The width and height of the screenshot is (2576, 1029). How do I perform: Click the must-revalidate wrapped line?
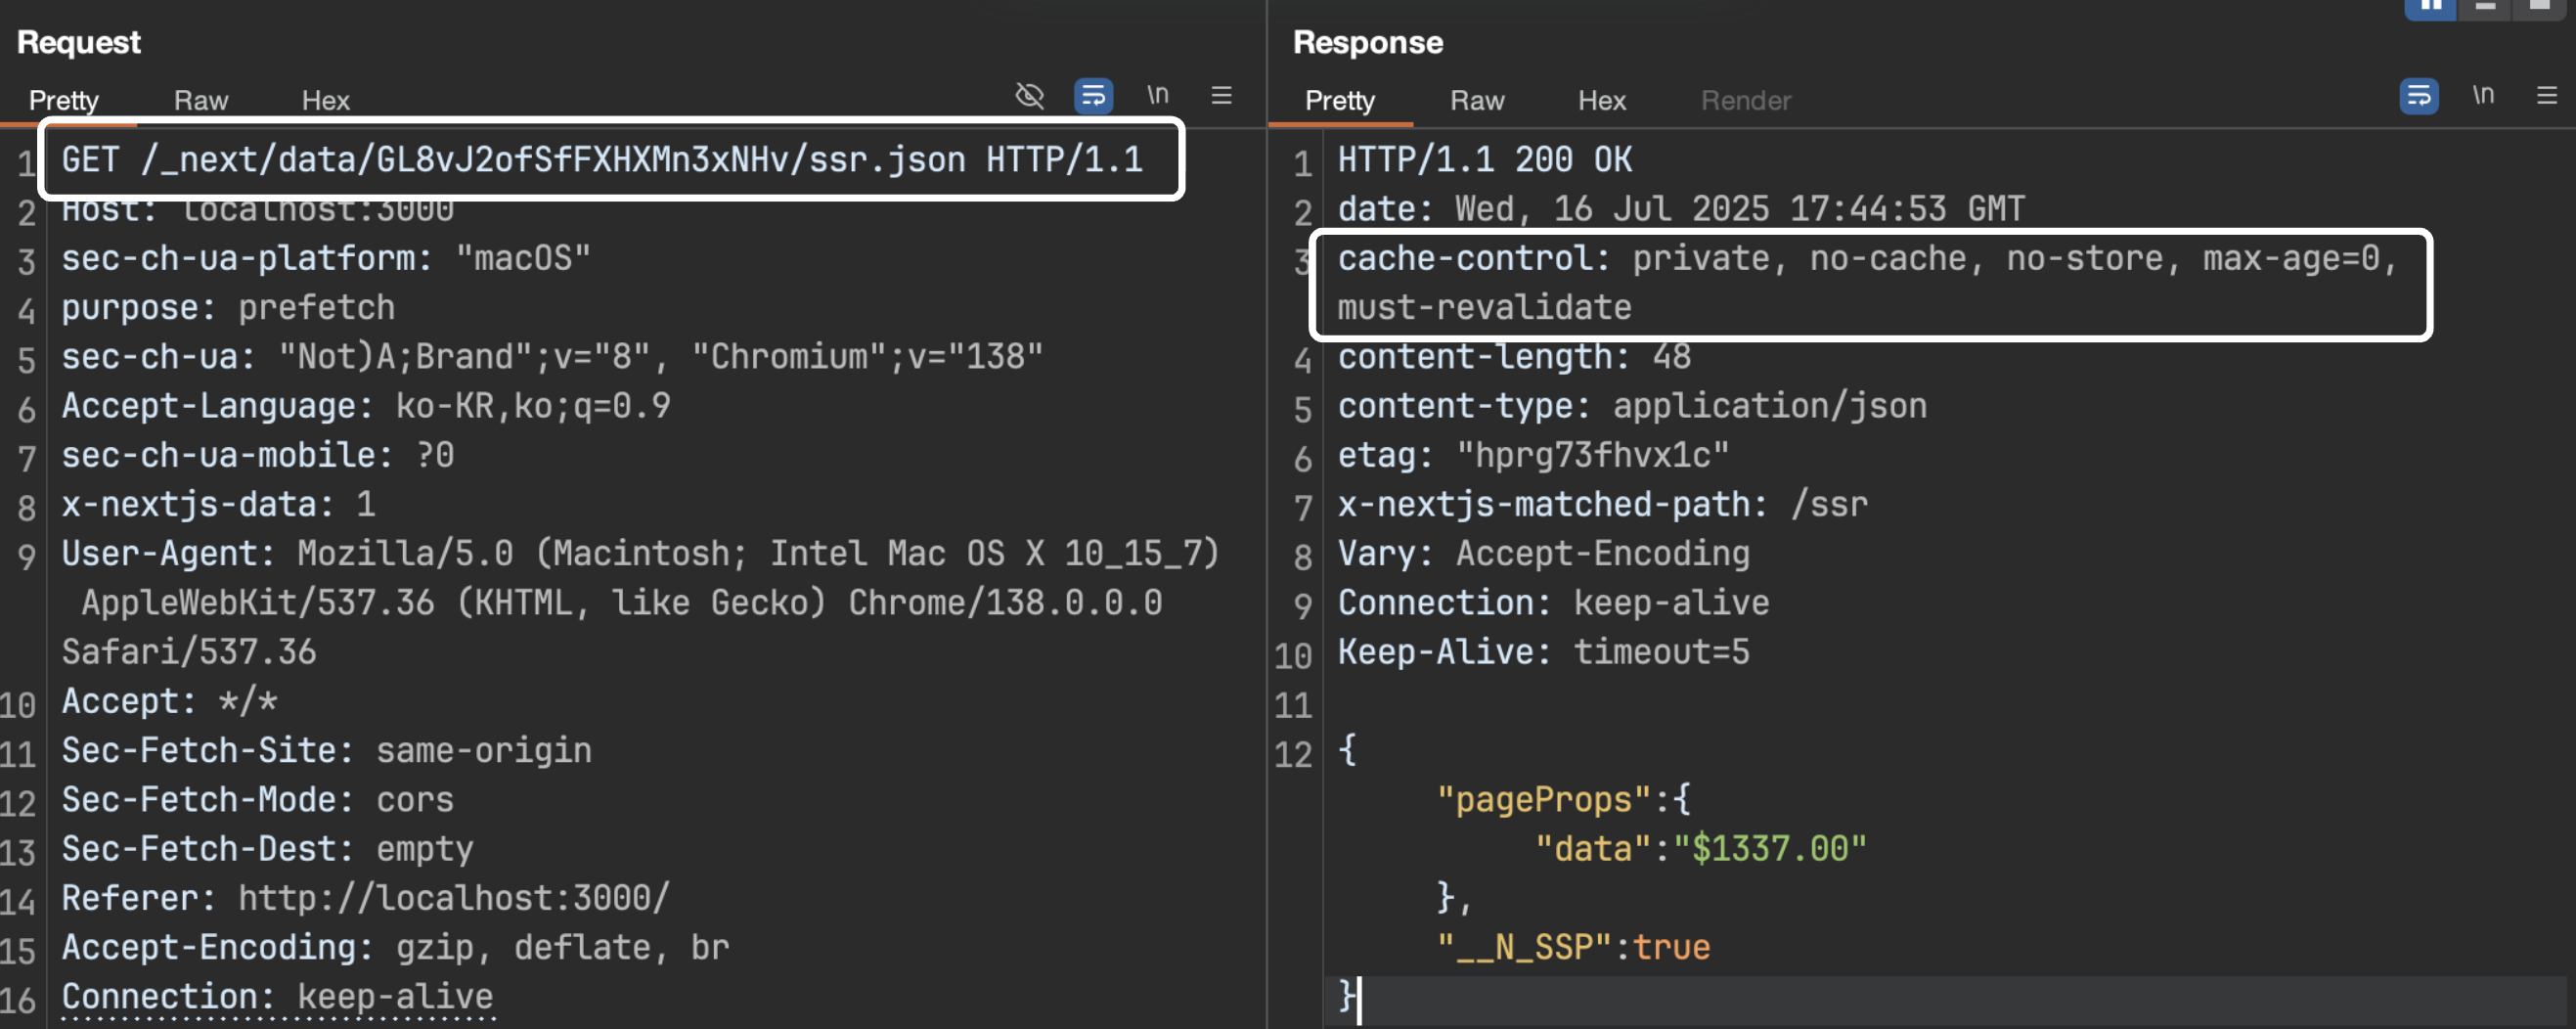[1484, 308]
